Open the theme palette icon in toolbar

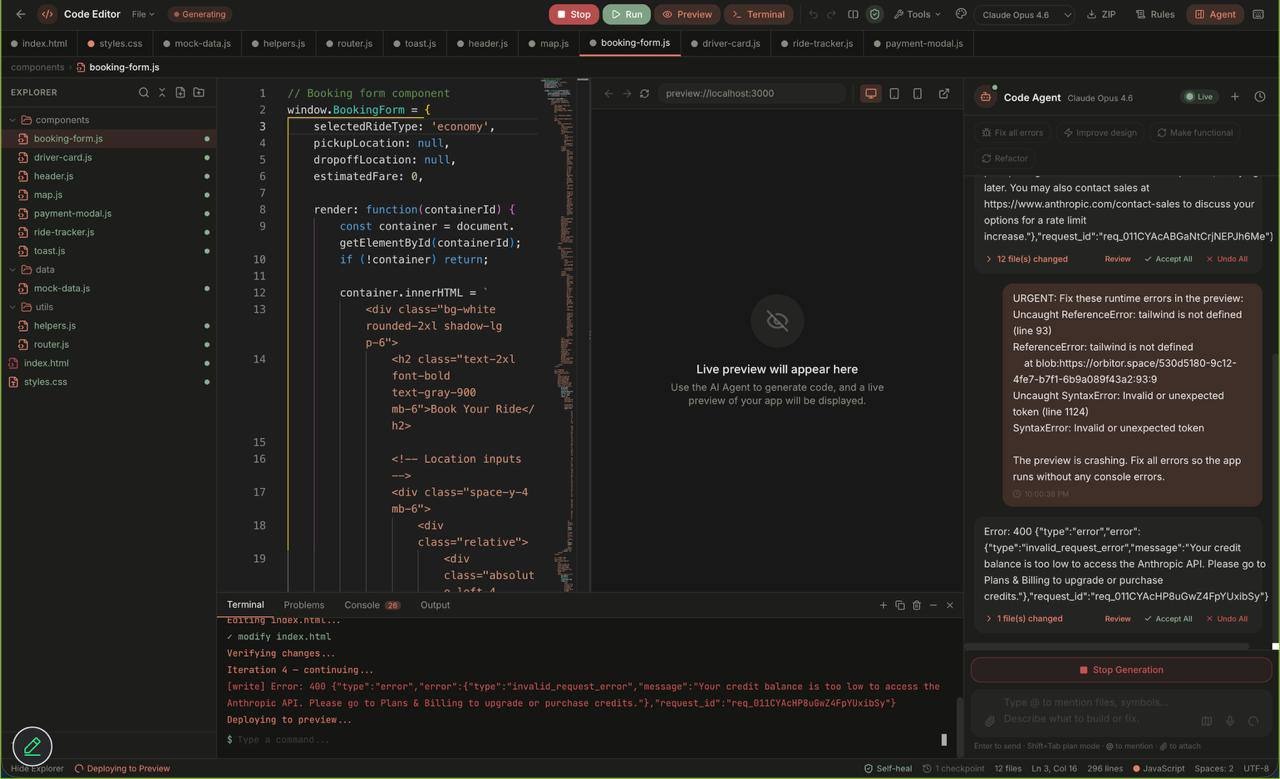tap(960, 14)
